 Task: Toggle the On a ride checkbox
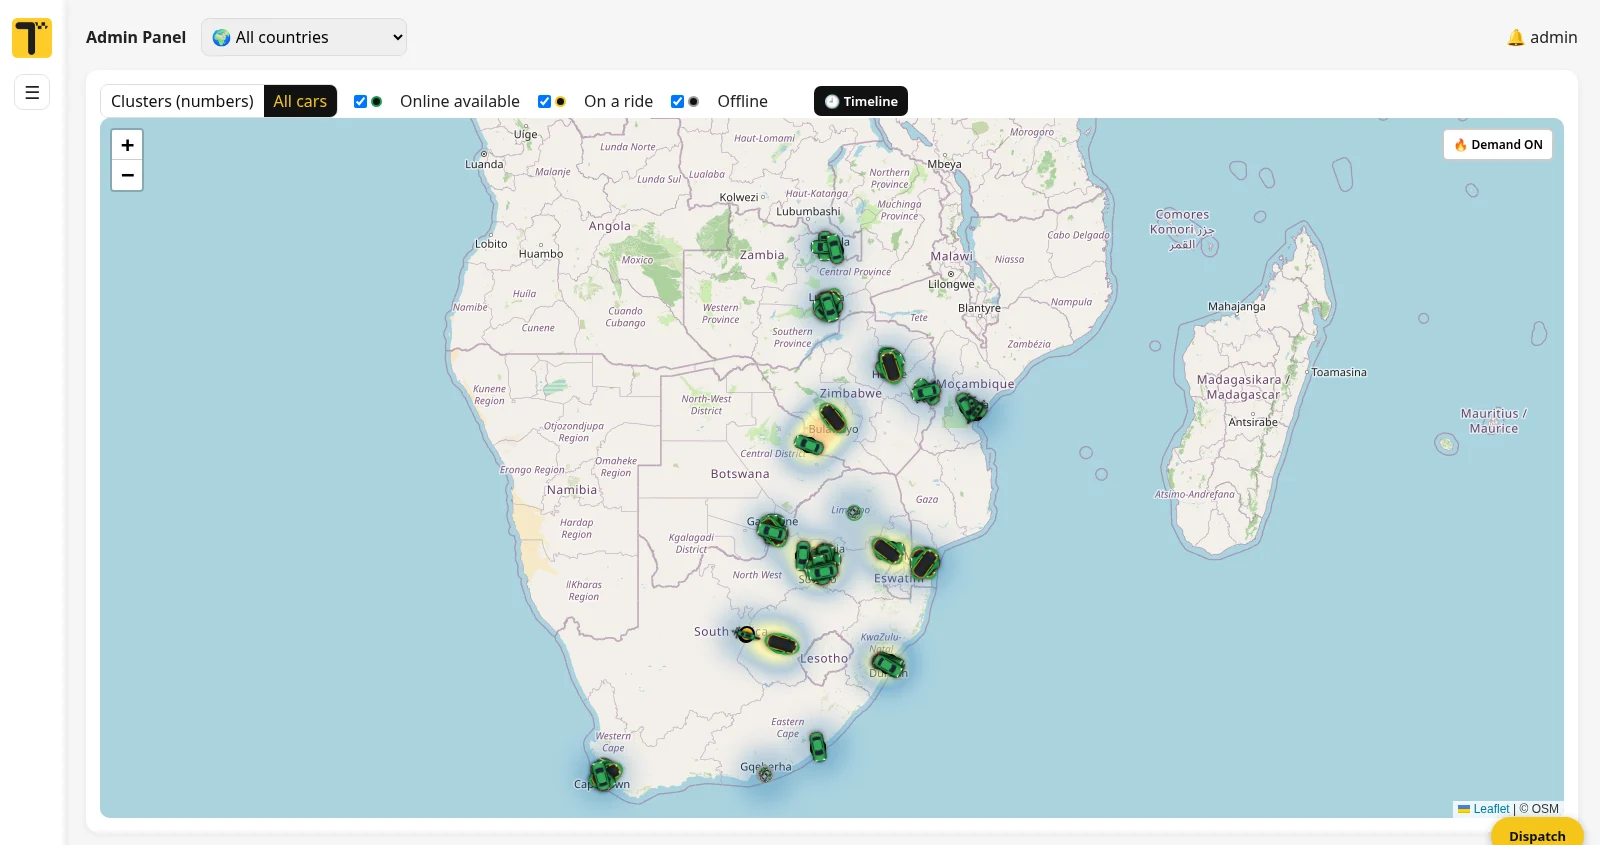544,101
